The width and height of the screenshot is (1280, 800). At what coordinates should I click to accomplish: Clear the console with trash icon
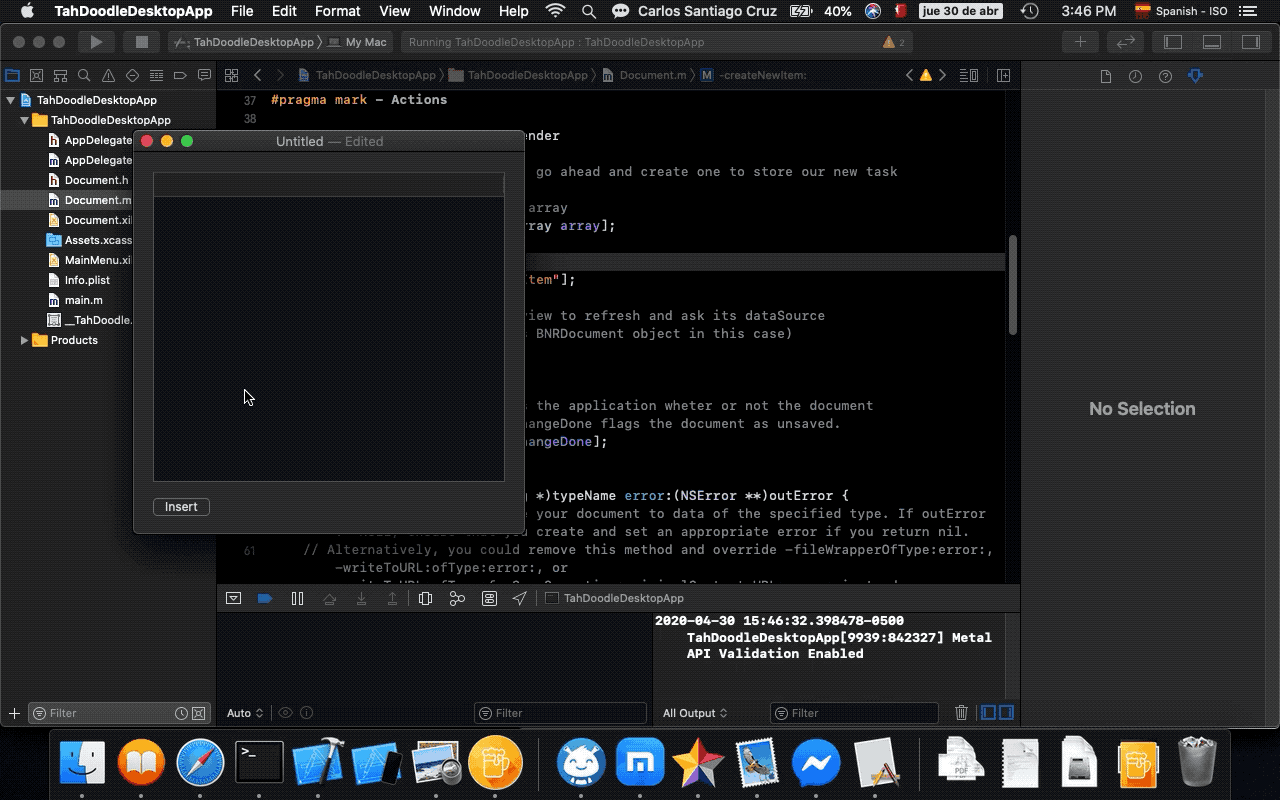(961, 713)
